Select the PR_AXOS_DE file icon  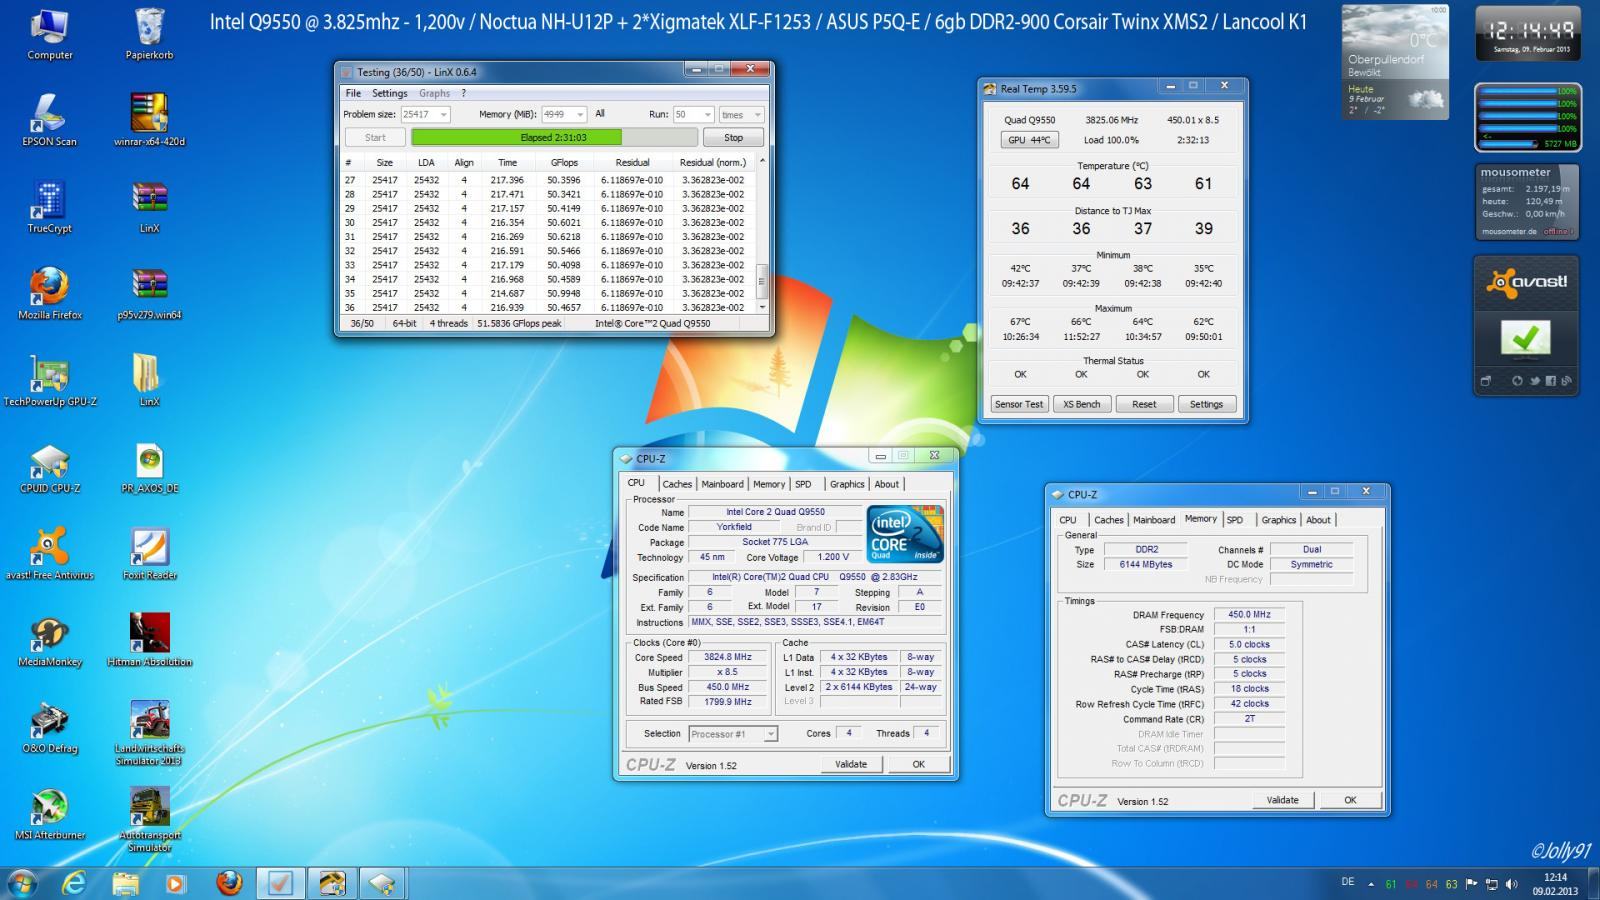pyautogui.click(x=149, y=468)
